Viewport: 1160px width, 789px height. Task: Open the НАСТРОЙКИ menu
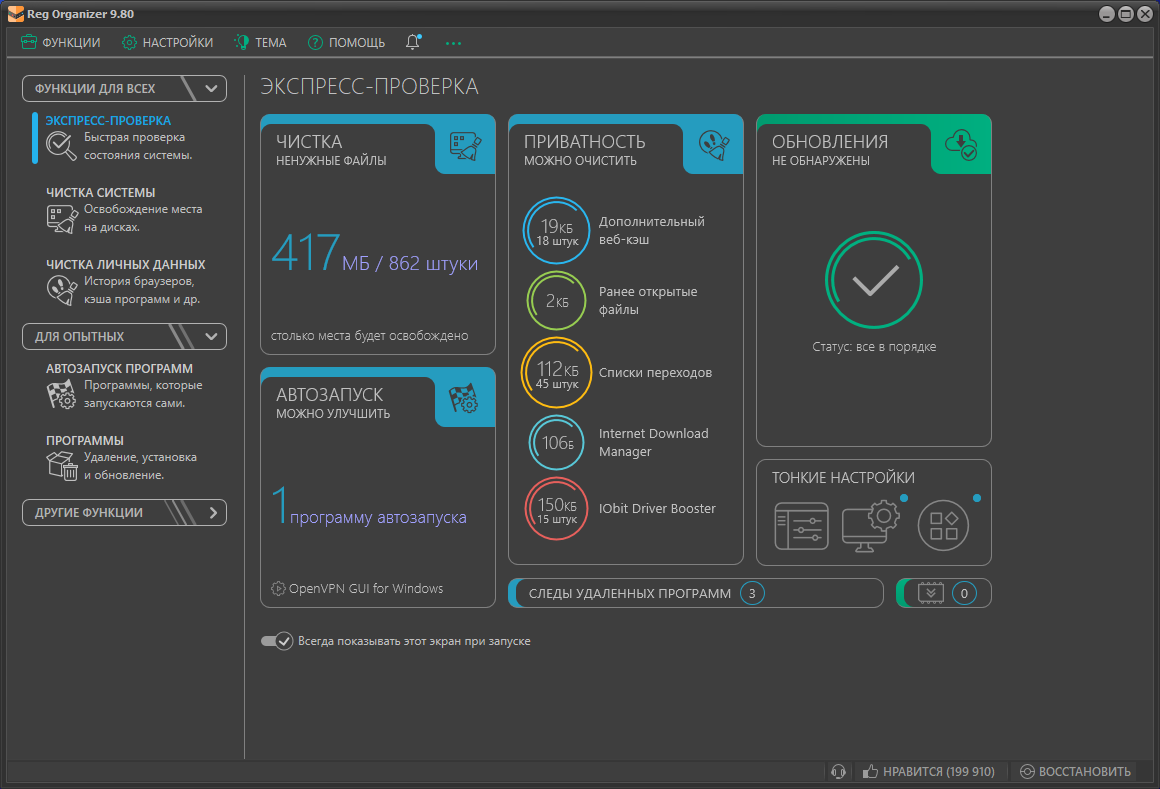tap(167, 43)
